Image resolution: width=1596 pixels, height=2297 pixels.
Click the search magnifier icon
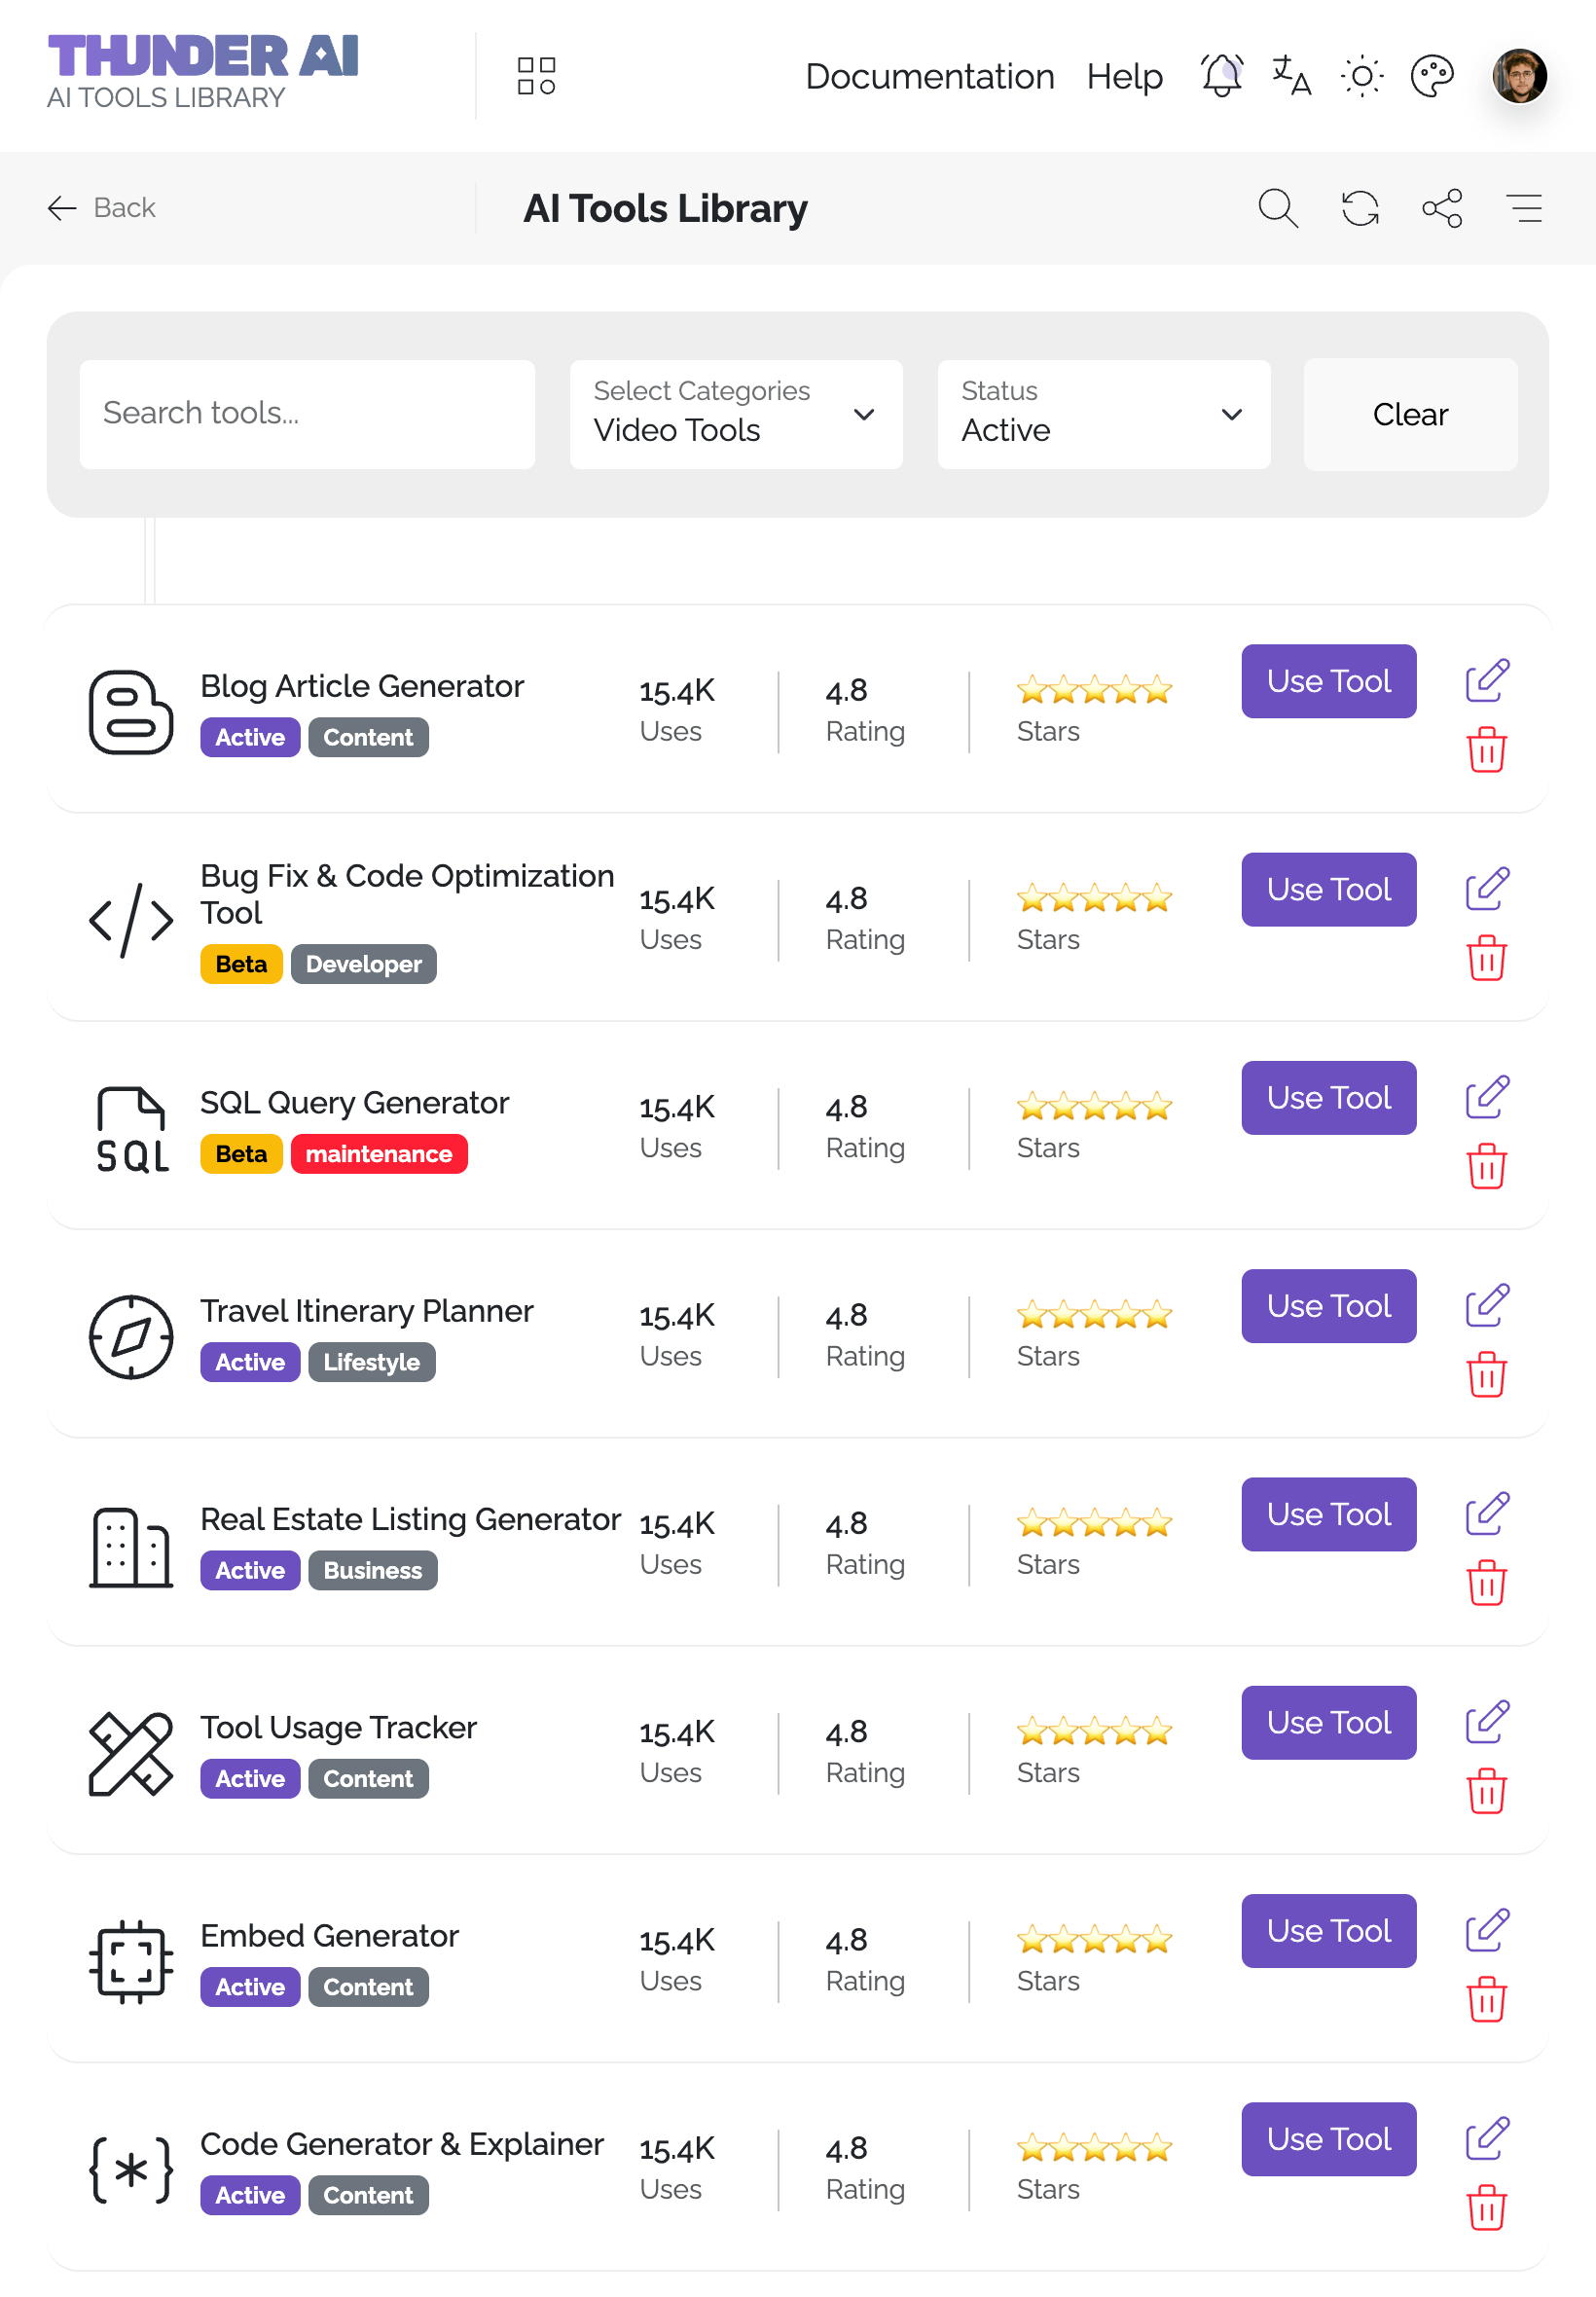[1277, 208]
